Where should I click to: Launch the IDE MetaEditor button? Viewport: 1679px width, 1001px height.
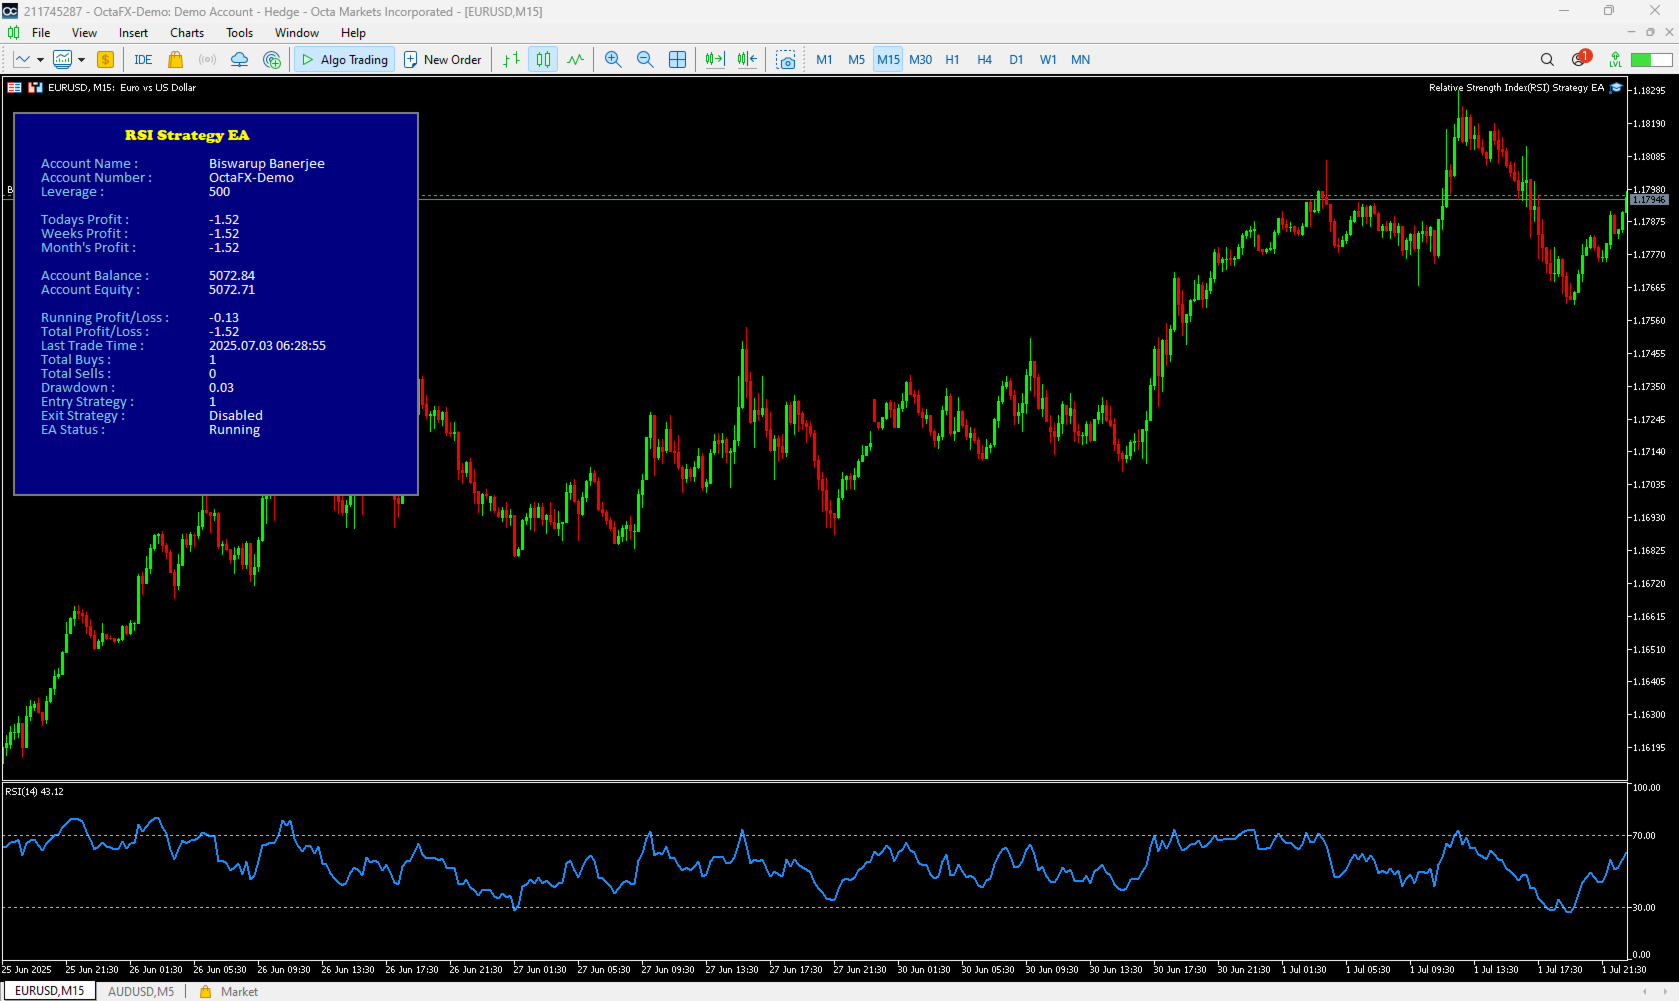coord(143,60)
